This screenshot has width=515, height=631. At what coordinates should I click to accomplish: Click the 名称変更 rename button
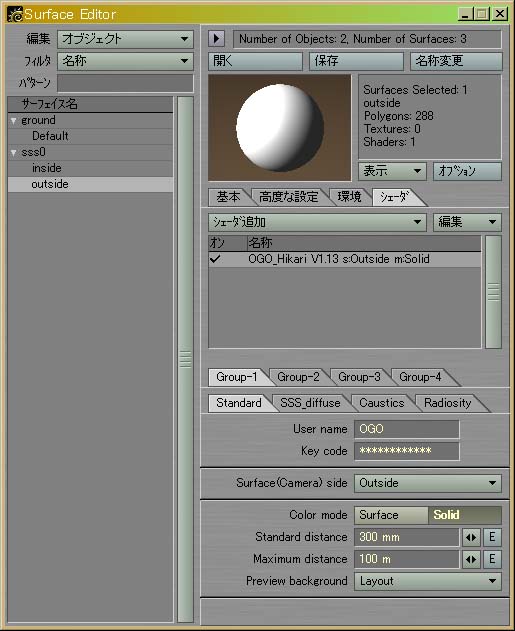(456, 61)
